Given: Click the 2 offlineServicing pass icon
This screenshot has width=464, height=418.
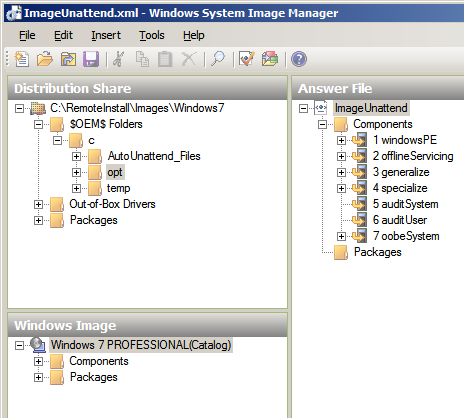Looking at the screenshot, I should pyautogui.click(x=359, y=156).
